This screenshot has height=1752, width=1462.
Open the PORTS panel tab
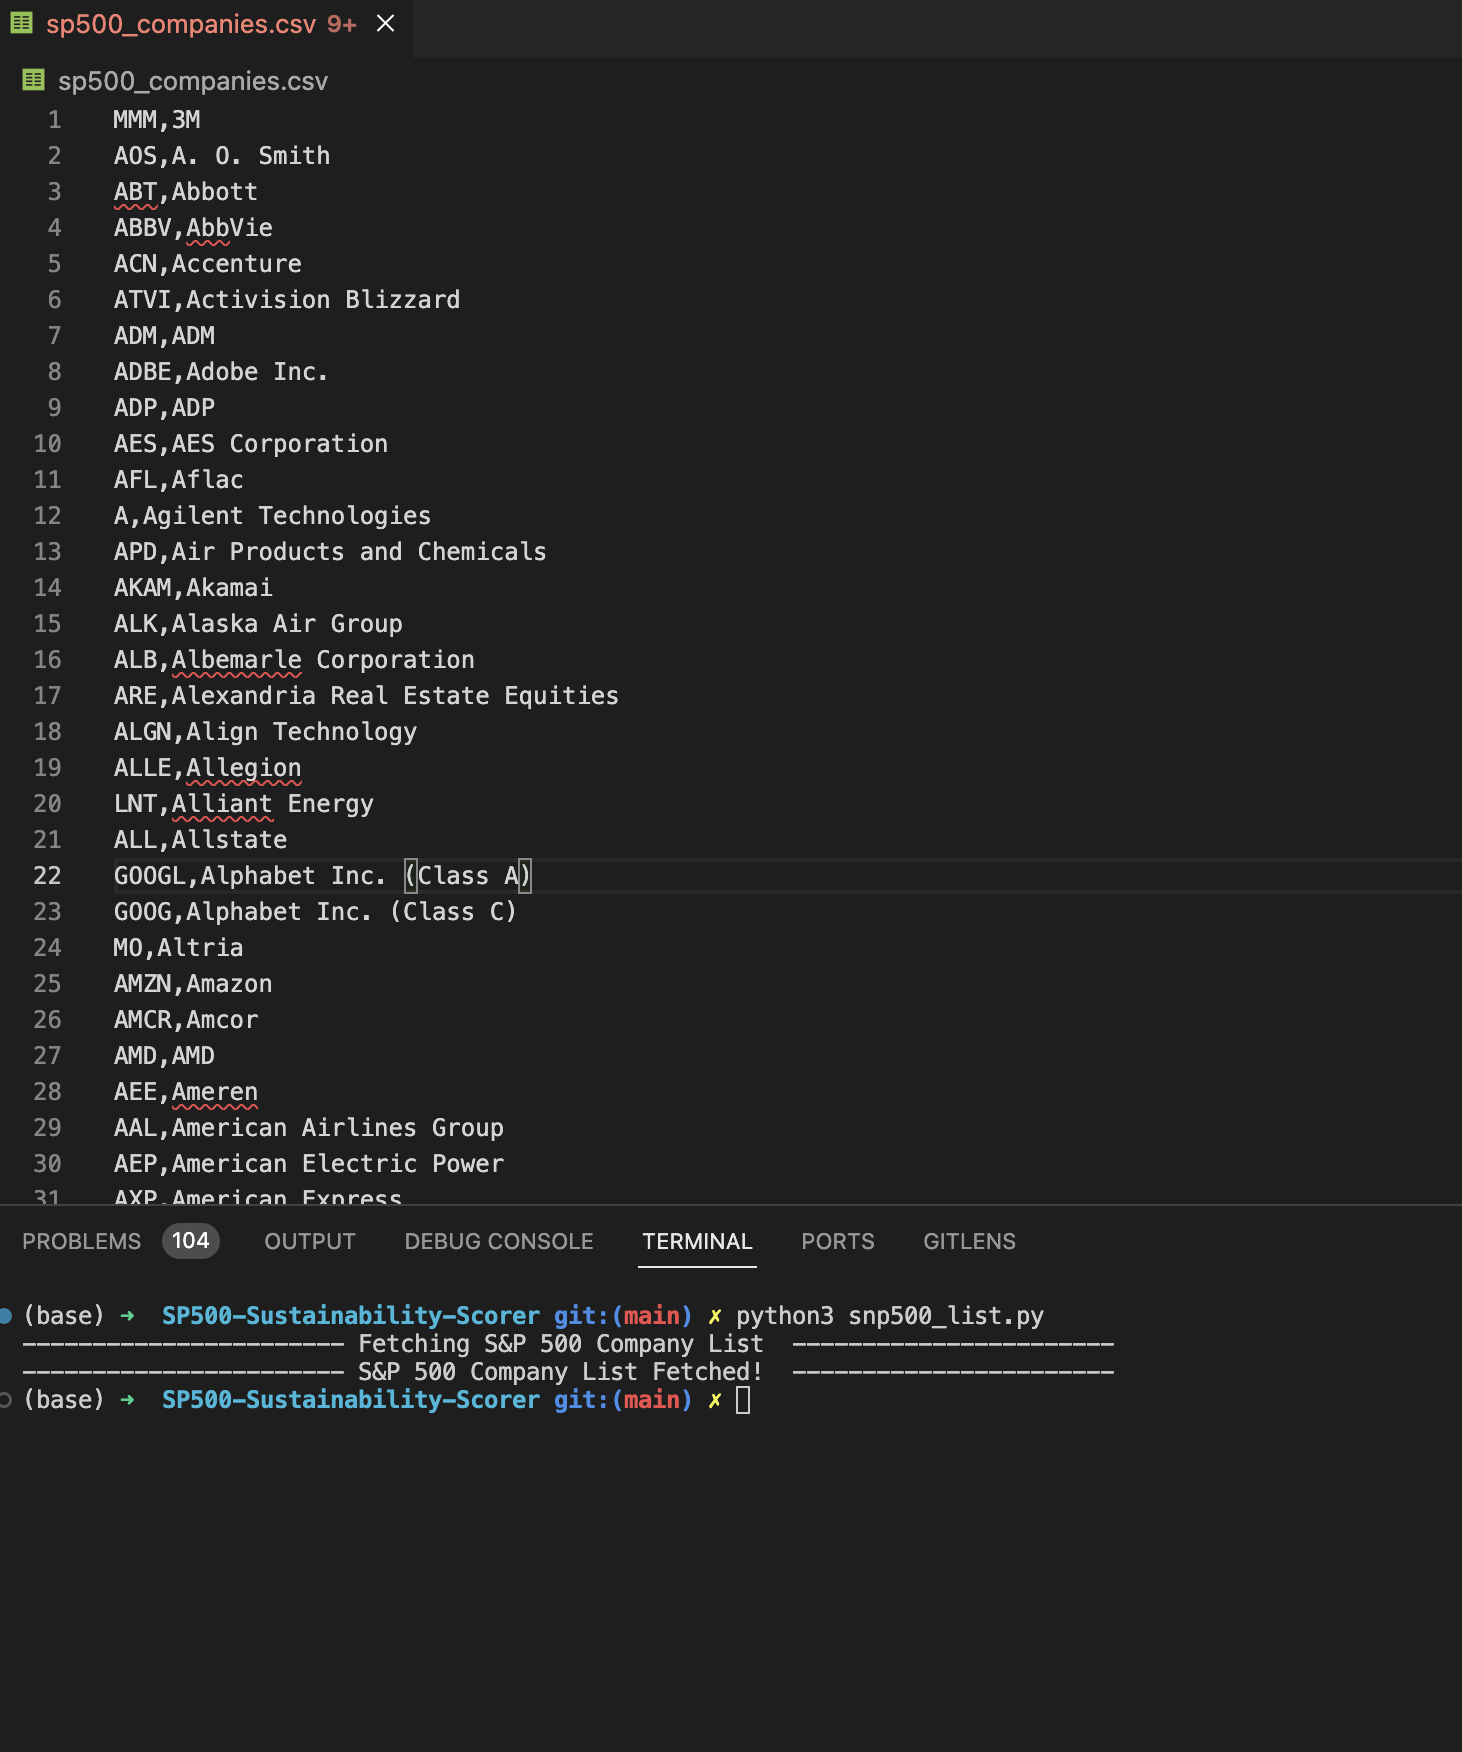click(x=838, y=1241)
